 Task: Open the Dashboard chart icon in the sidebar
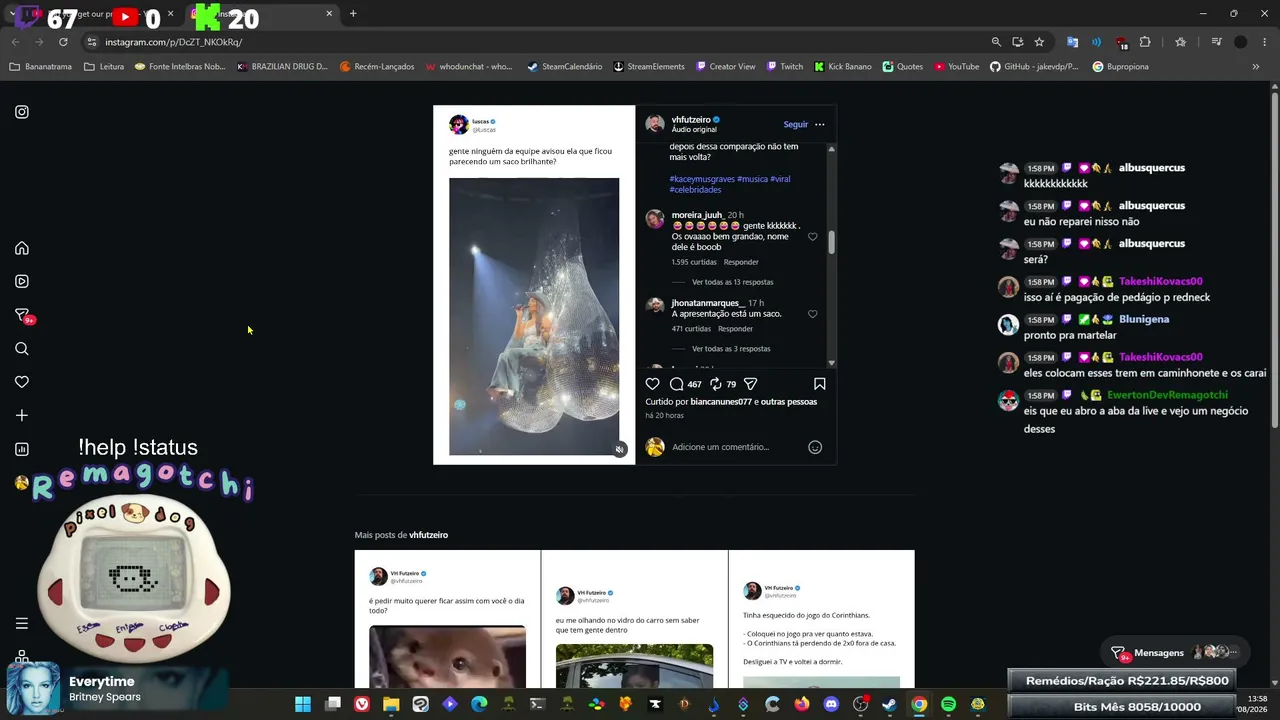click(22, 449)
